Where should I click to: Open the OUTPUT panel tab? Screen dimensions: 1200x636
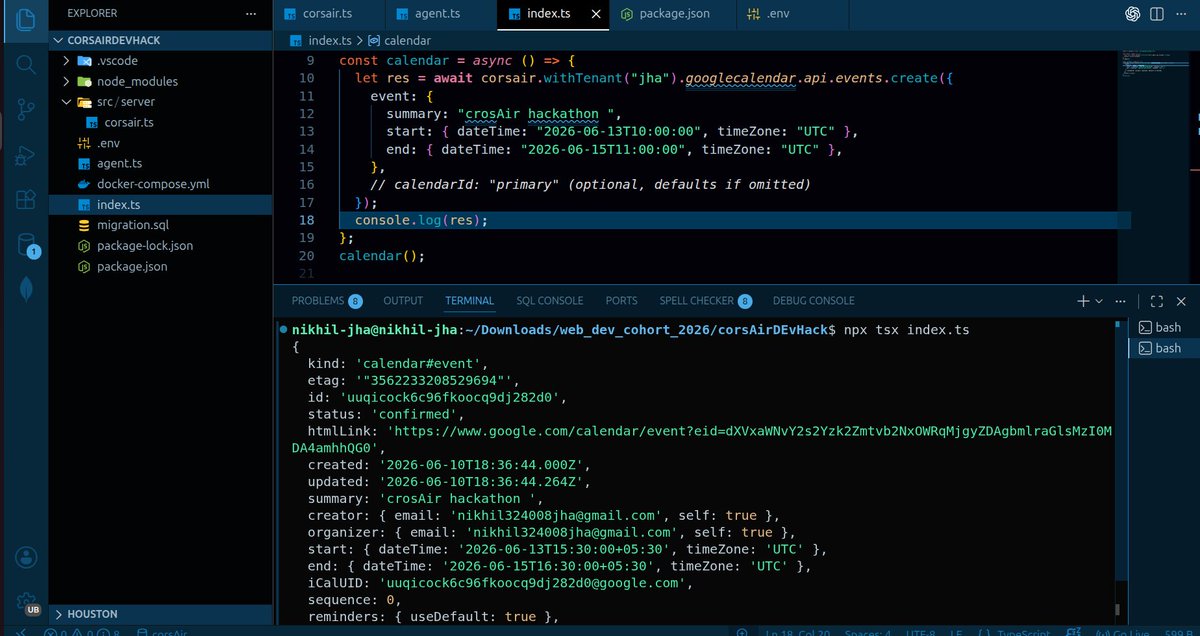click(x=403, y=301)
